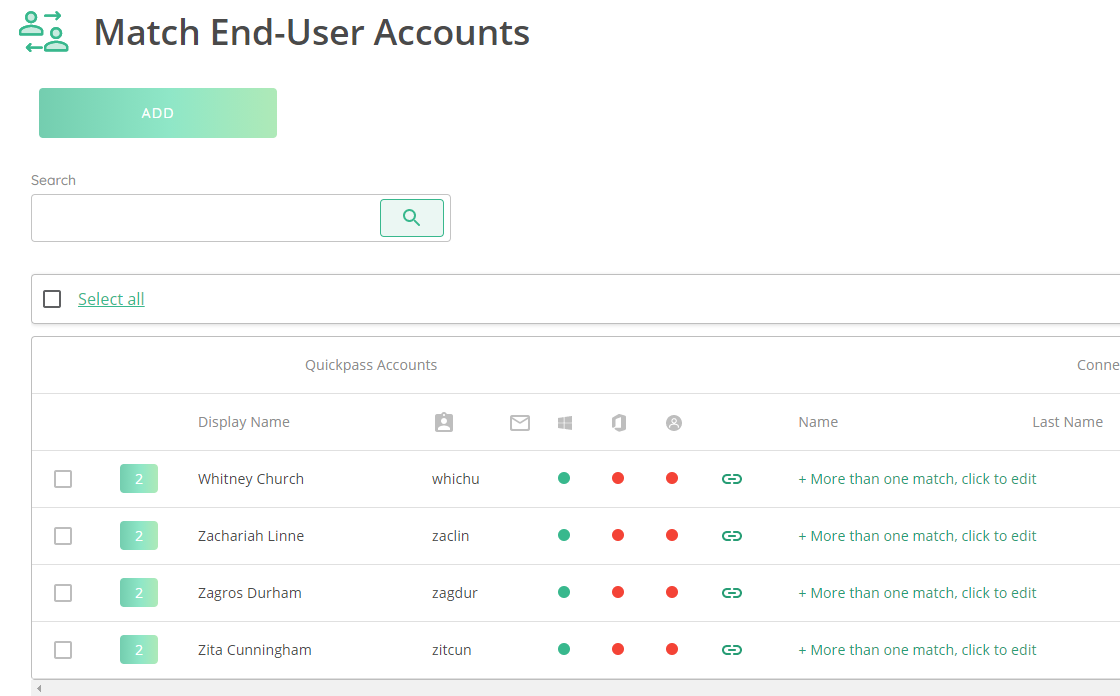Click the 2 badge for Zita Cunningham

139,650
